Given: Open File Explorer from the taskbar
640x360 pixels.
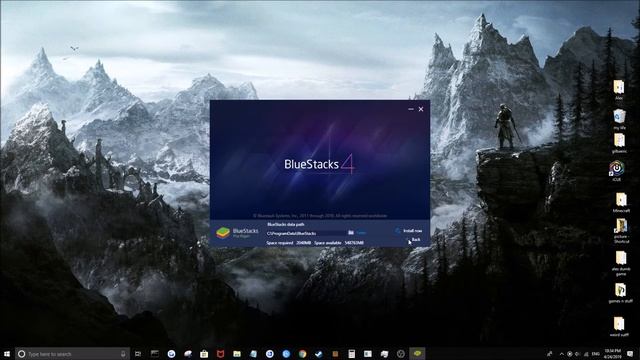Looking at the screenshot, I should click(237, 354).
